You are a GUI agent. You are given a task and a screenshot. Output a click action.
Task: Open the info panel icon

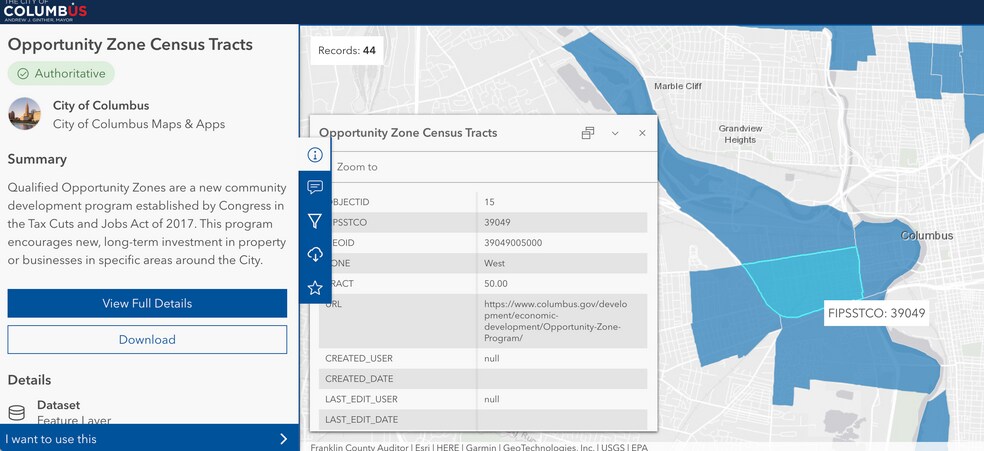[x=315, y=154]
